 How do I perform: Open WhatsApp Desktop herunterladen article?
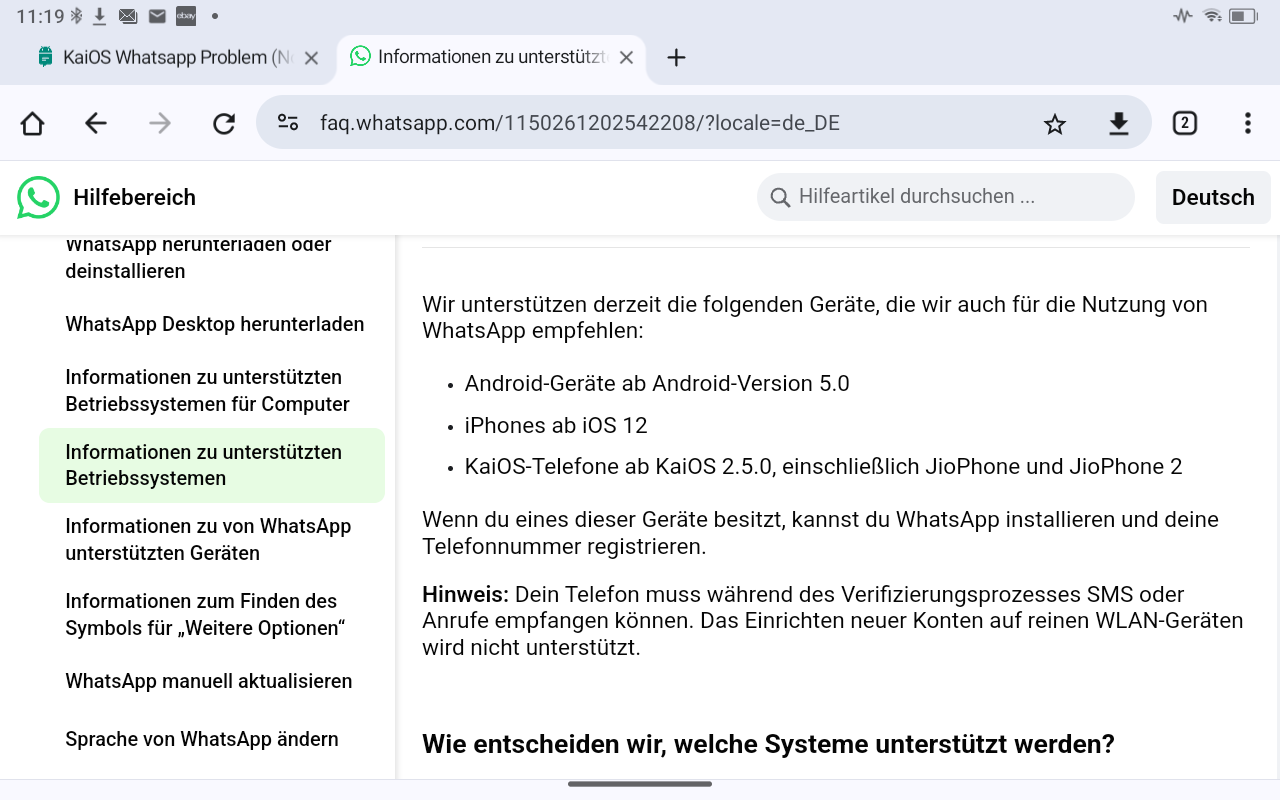point(215,324)
